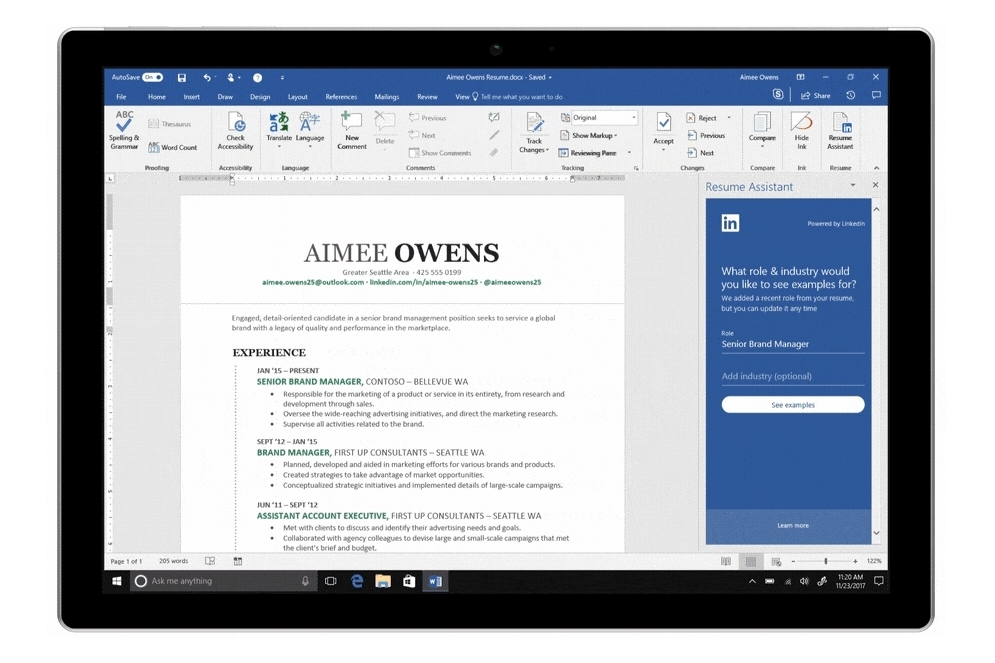Click the Skype icon near Share
The width and height of the screenshot is (995, 663).
click(778, 95)
